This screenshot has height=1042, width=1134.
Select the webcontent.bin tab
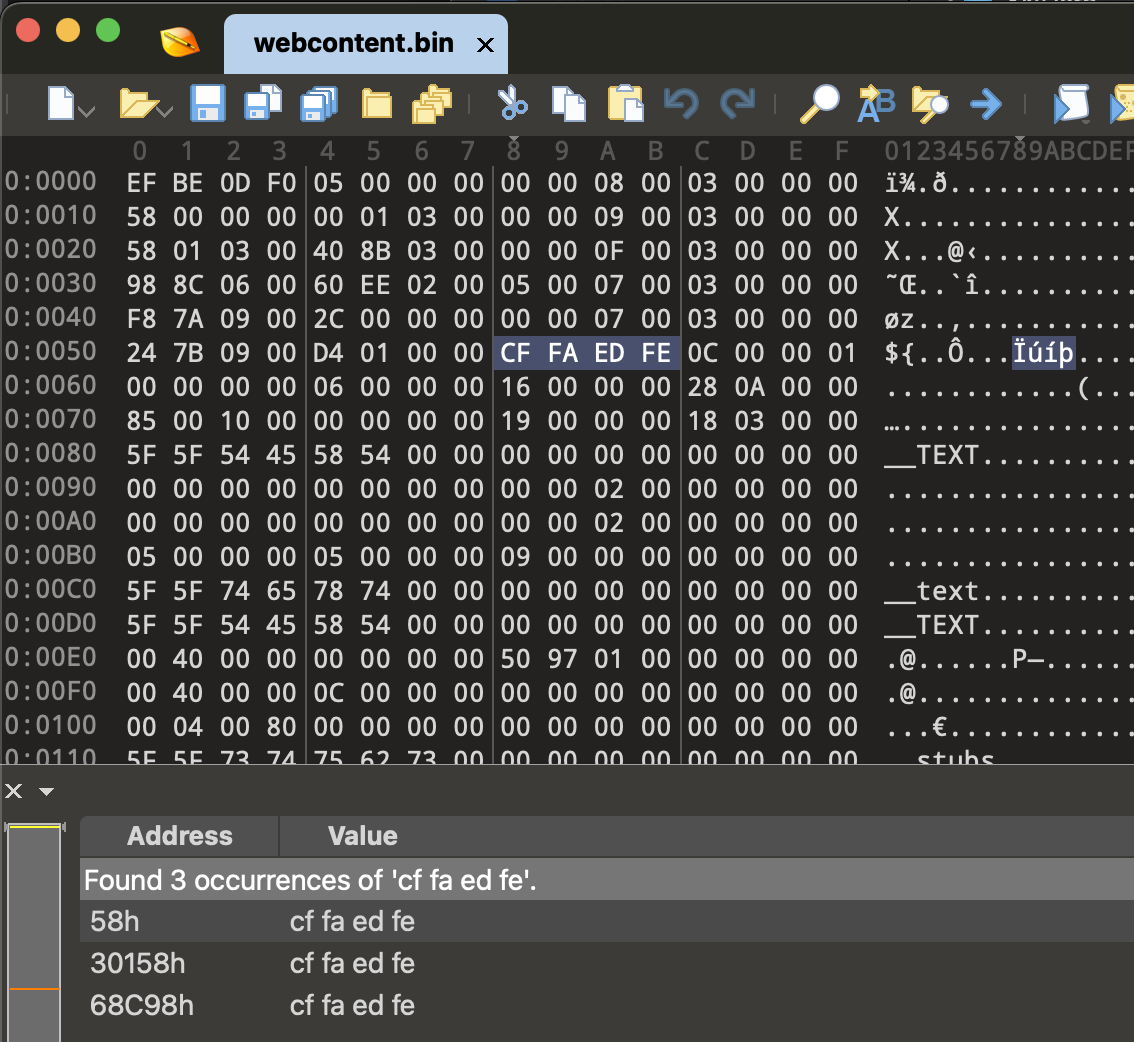coord(354,43)
